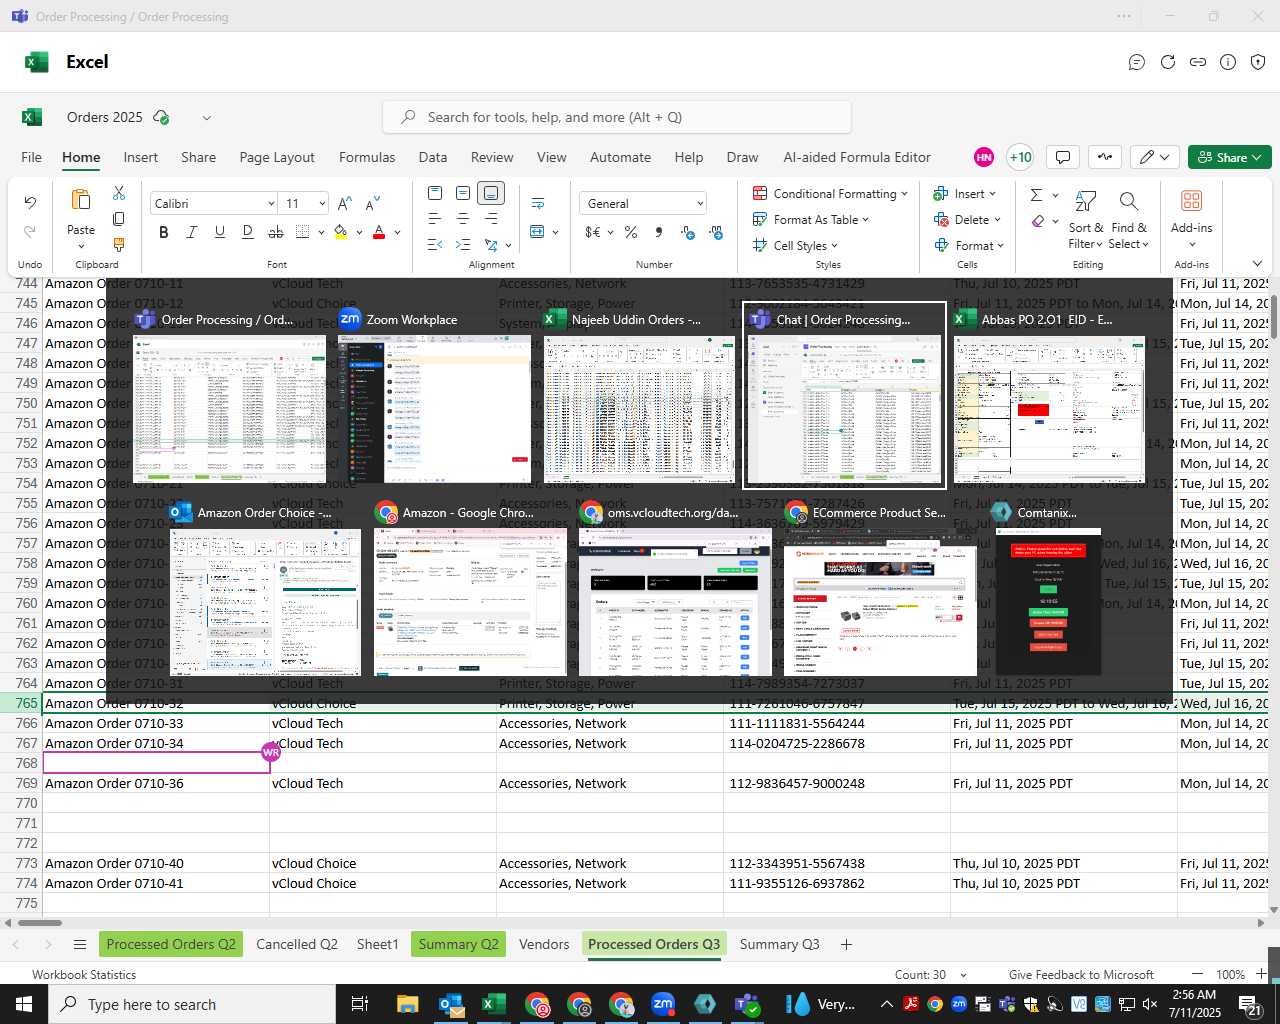Toggle Double Underline formatting
The image size is (1280, 1024).
pyautogui.click(x=247, y=232)
